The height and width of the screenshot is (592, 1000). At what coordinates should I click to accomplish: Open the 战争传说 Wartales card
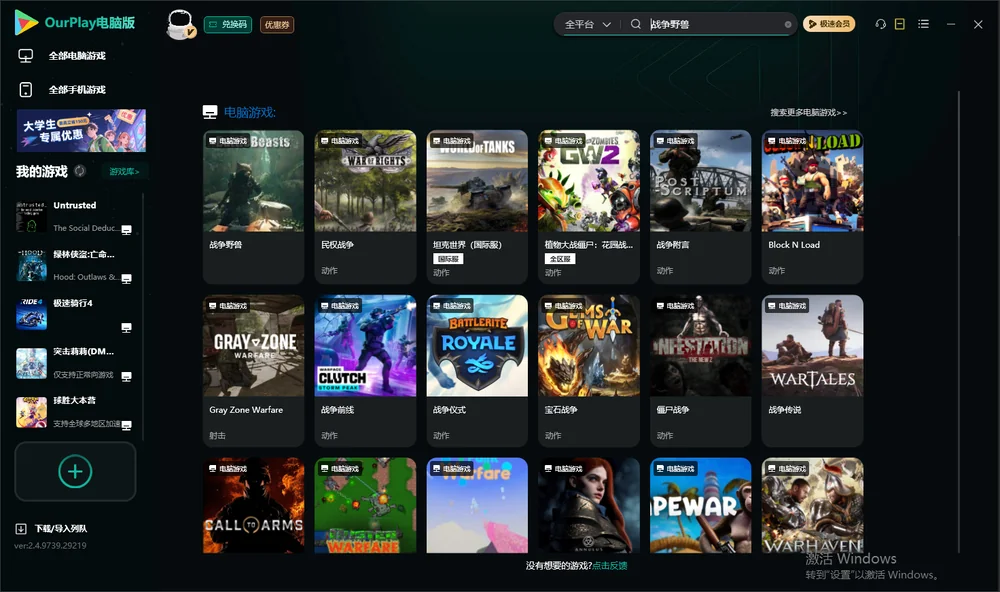click(812, 371)
